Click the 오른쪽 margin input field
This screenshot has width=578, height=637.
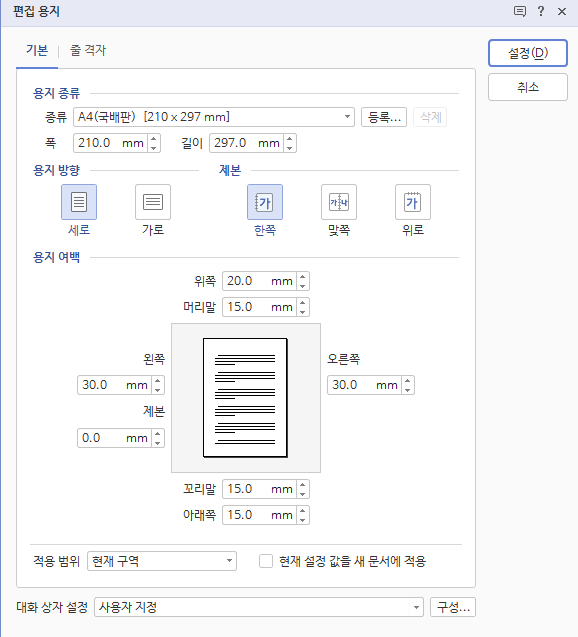(x=365, y=385)
